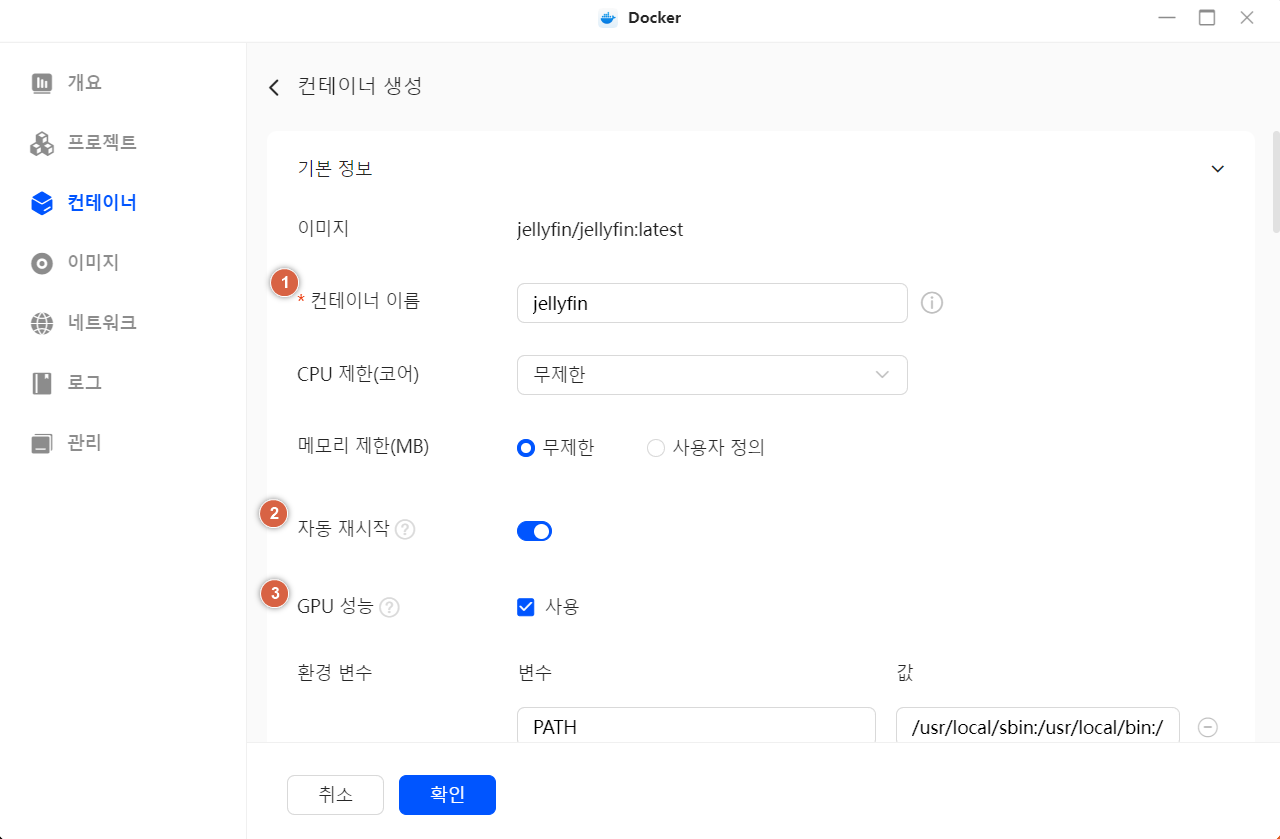Viewport: 1280px width, 839px height.
Task: Select the 사용자 정의 memory option
Action: 656,448
